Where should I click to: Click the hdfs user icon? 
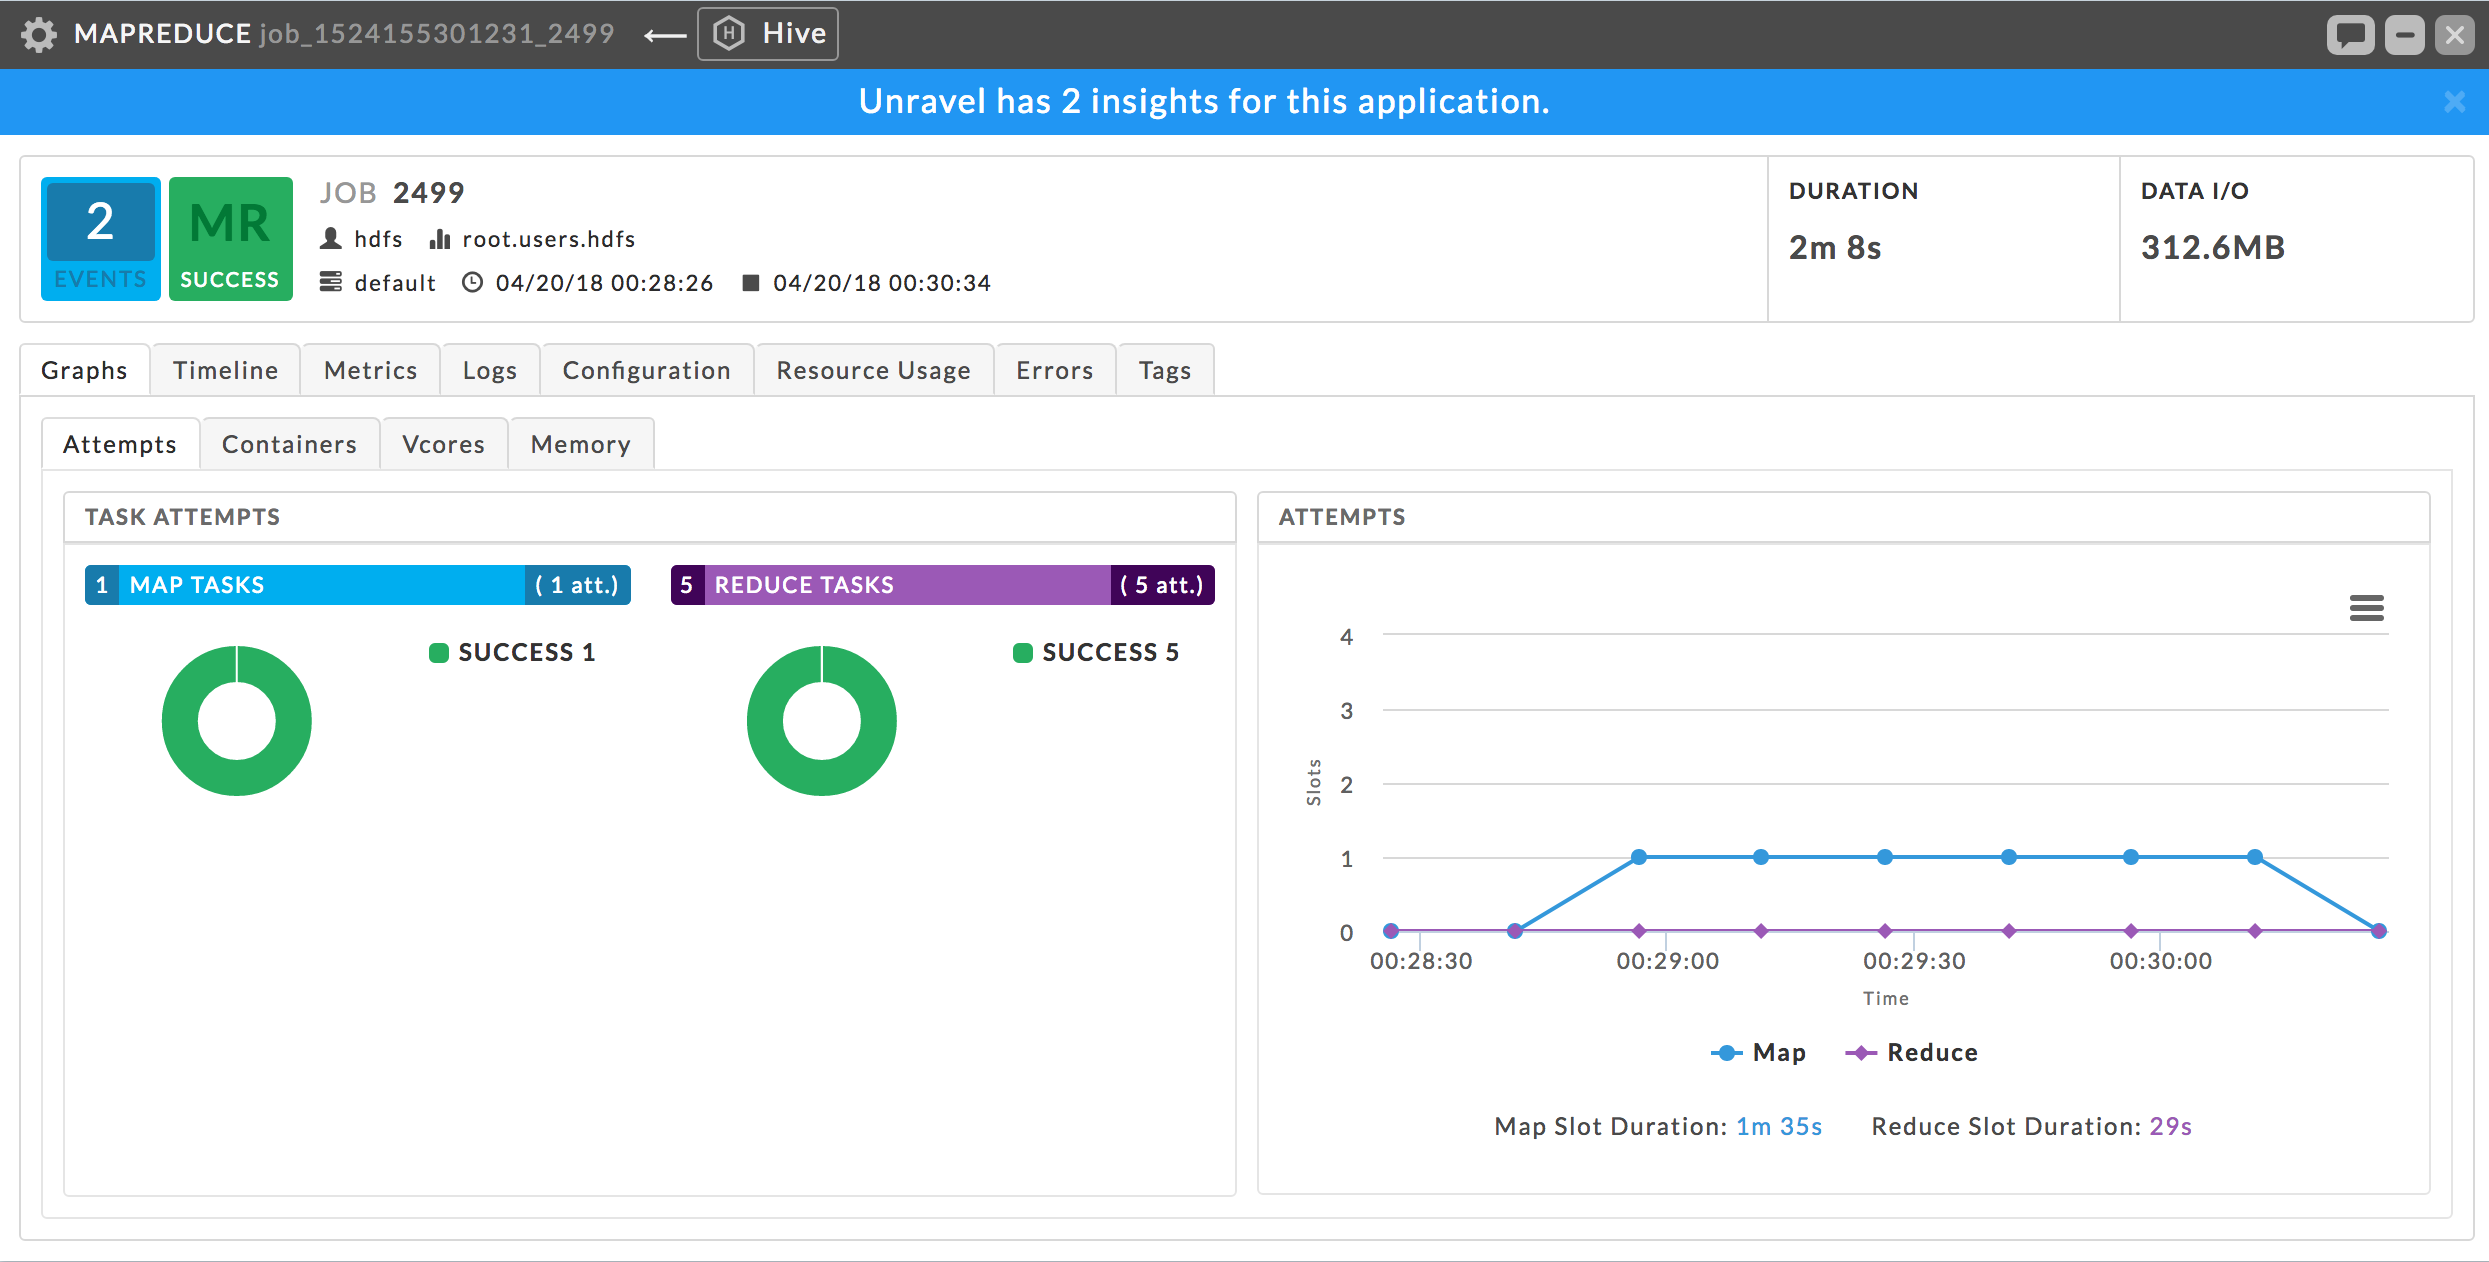(331, 239)
